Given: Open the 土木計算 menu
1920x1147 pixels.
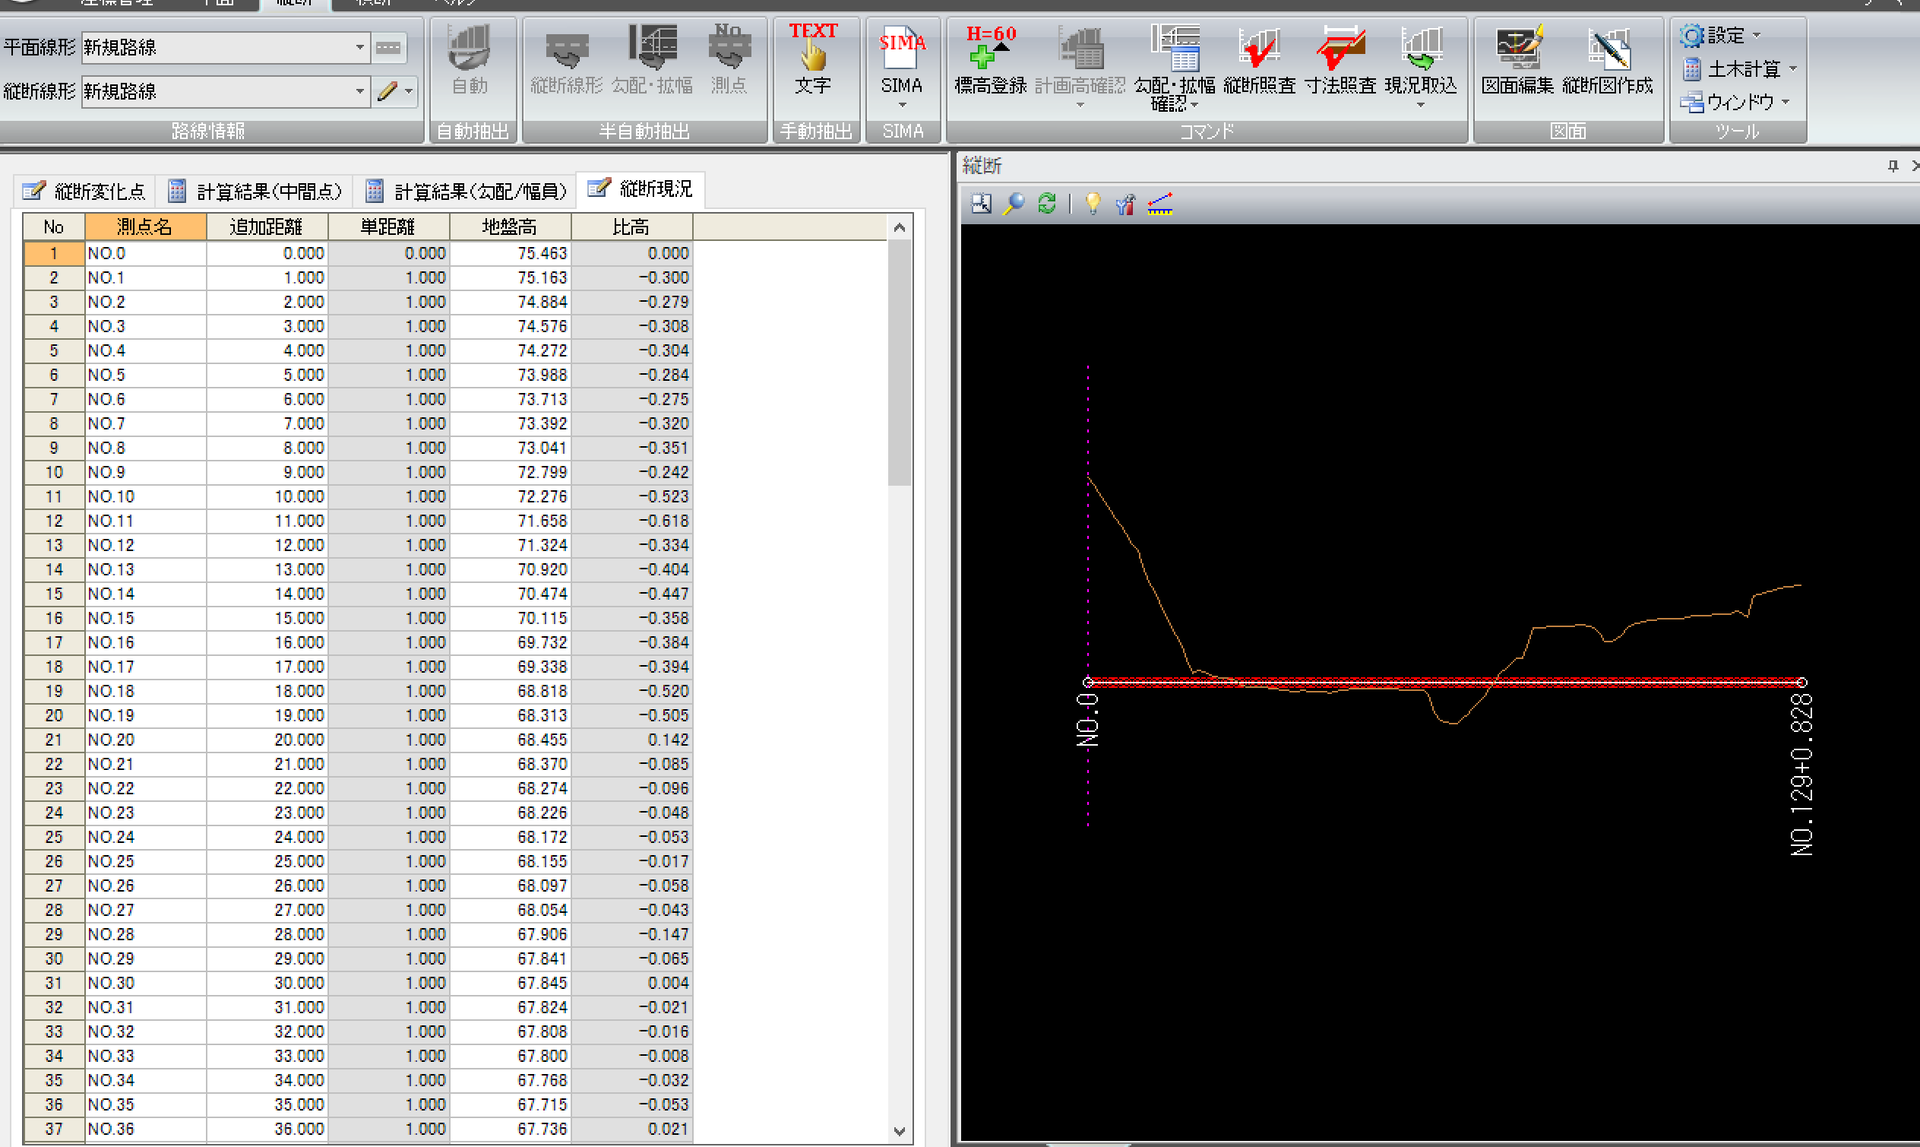Looking at the screenshot, I should click(1740, 69).
